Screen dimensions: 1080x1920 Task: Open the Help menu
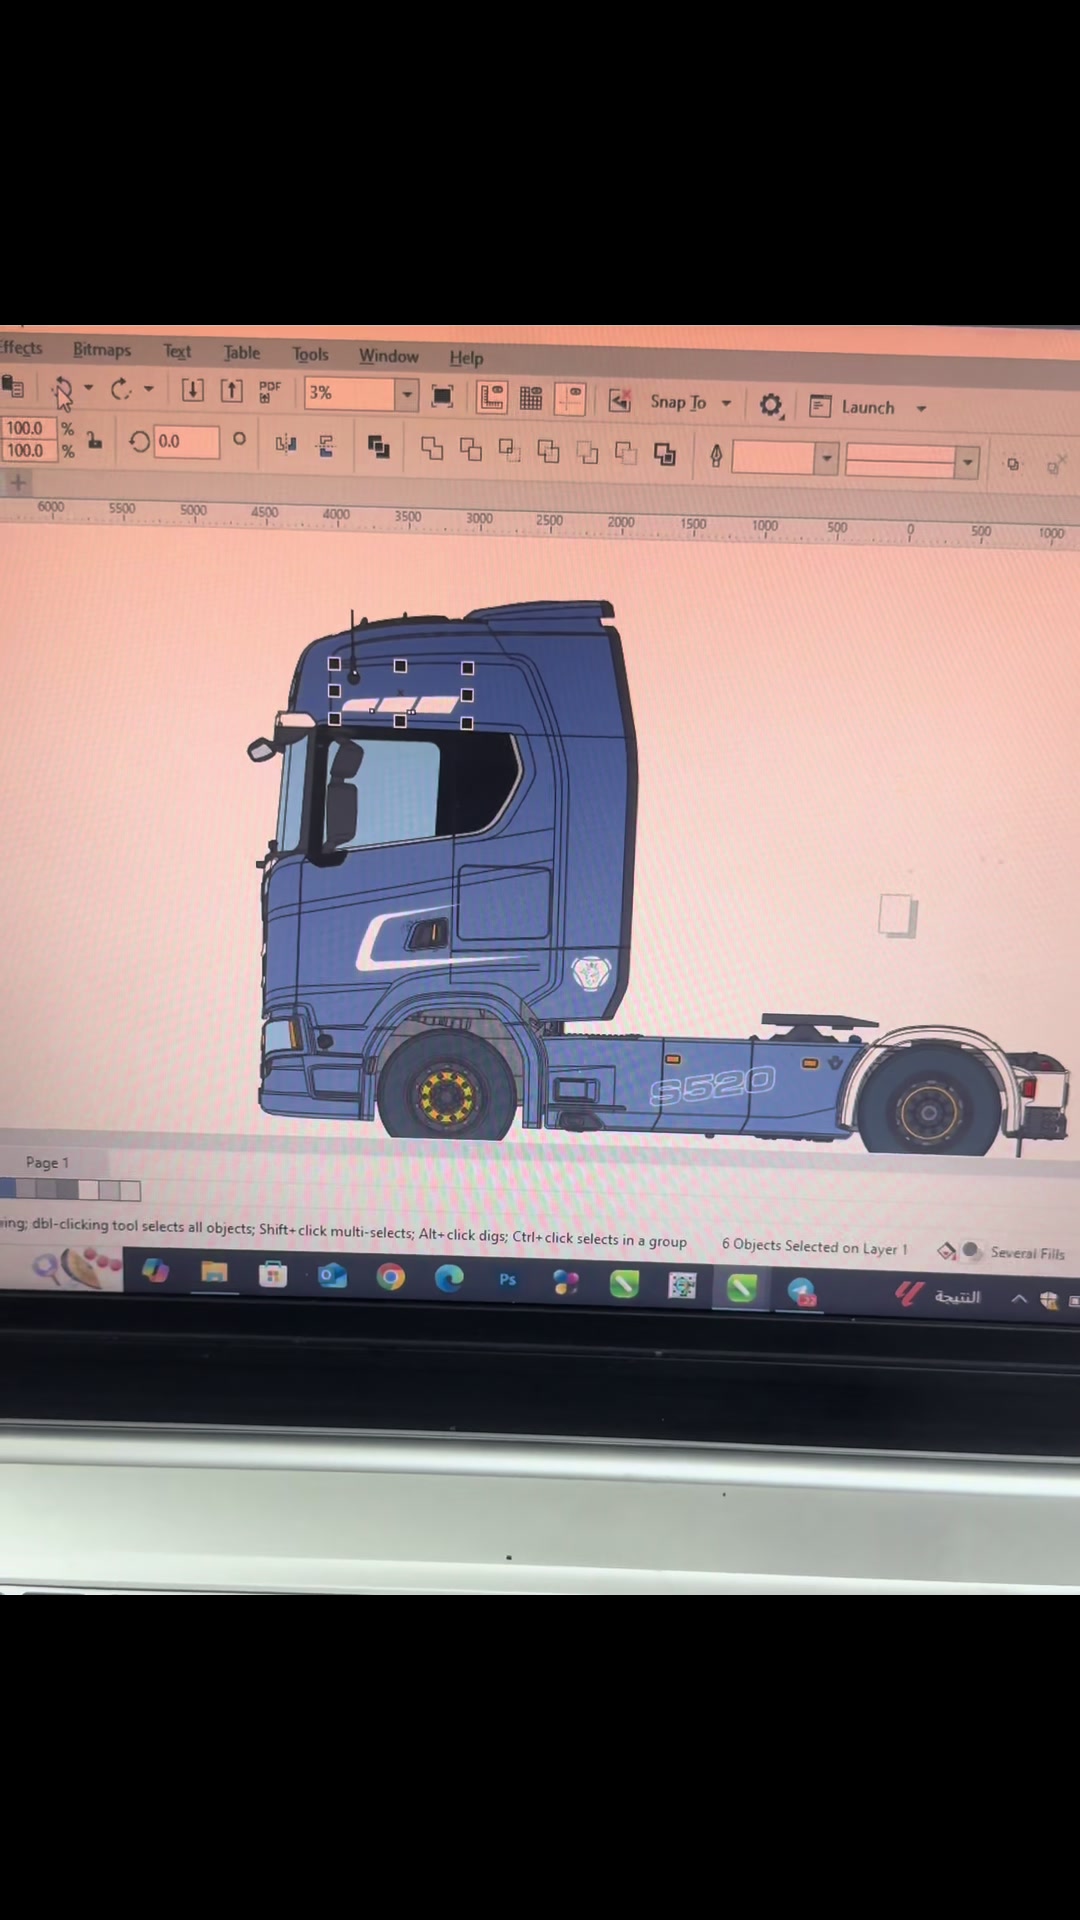pyautogui.click(x=466, y=358)
